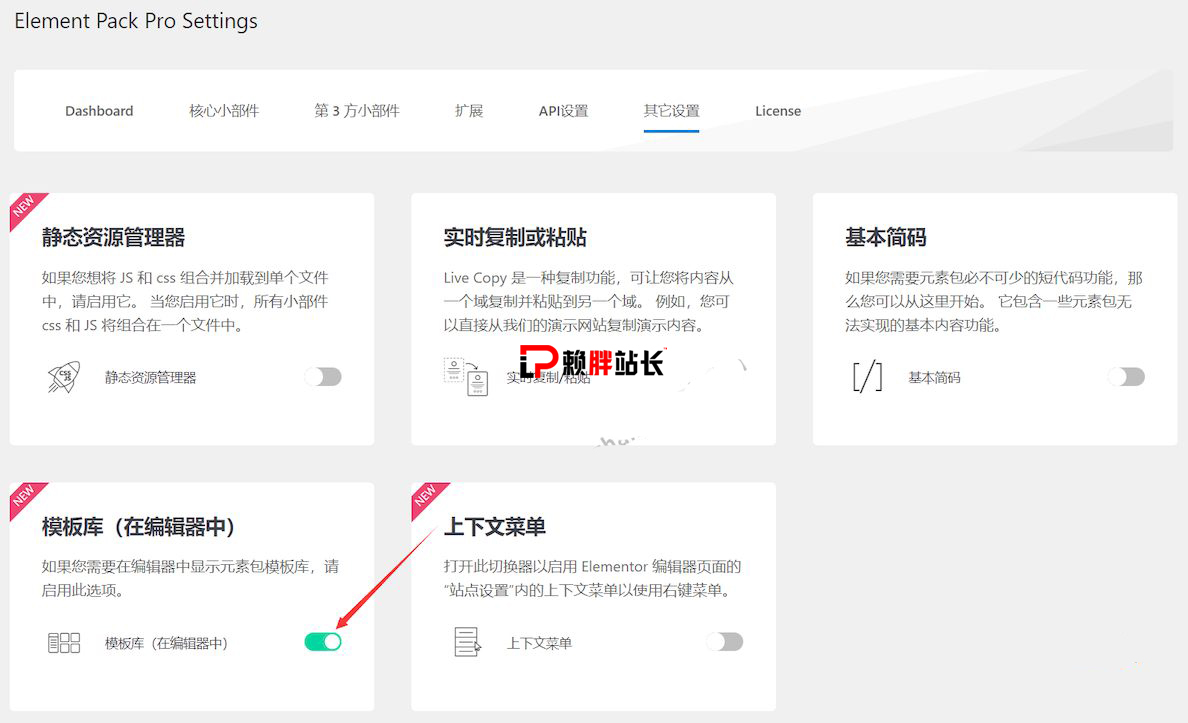
Task: Click the NEW ribbon on 静态资源管理器 card
Action: click(x=26, y=208)
